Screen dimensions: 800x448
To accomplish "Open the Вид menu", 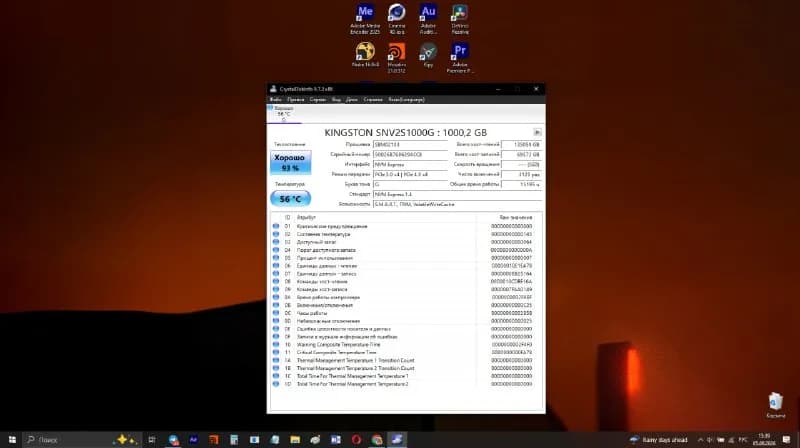I will click(x=336, y=99).
